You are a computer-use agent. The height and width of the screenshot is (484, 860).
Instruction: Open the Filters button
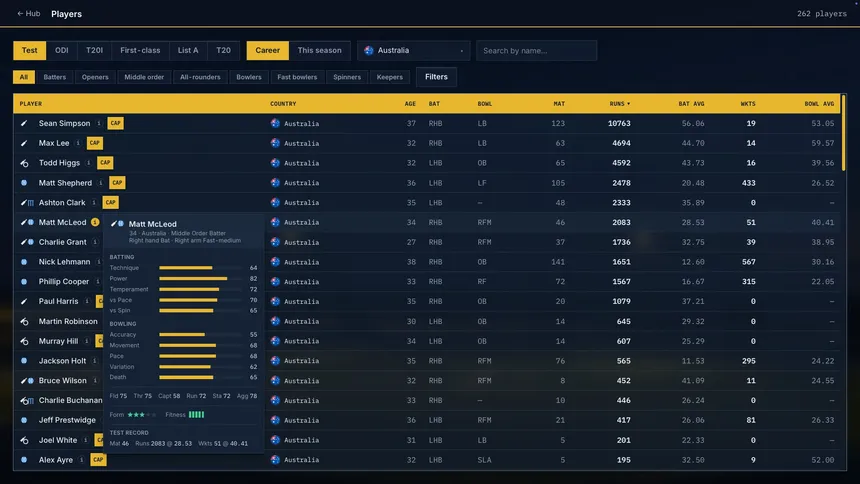[x=436, y=77]
